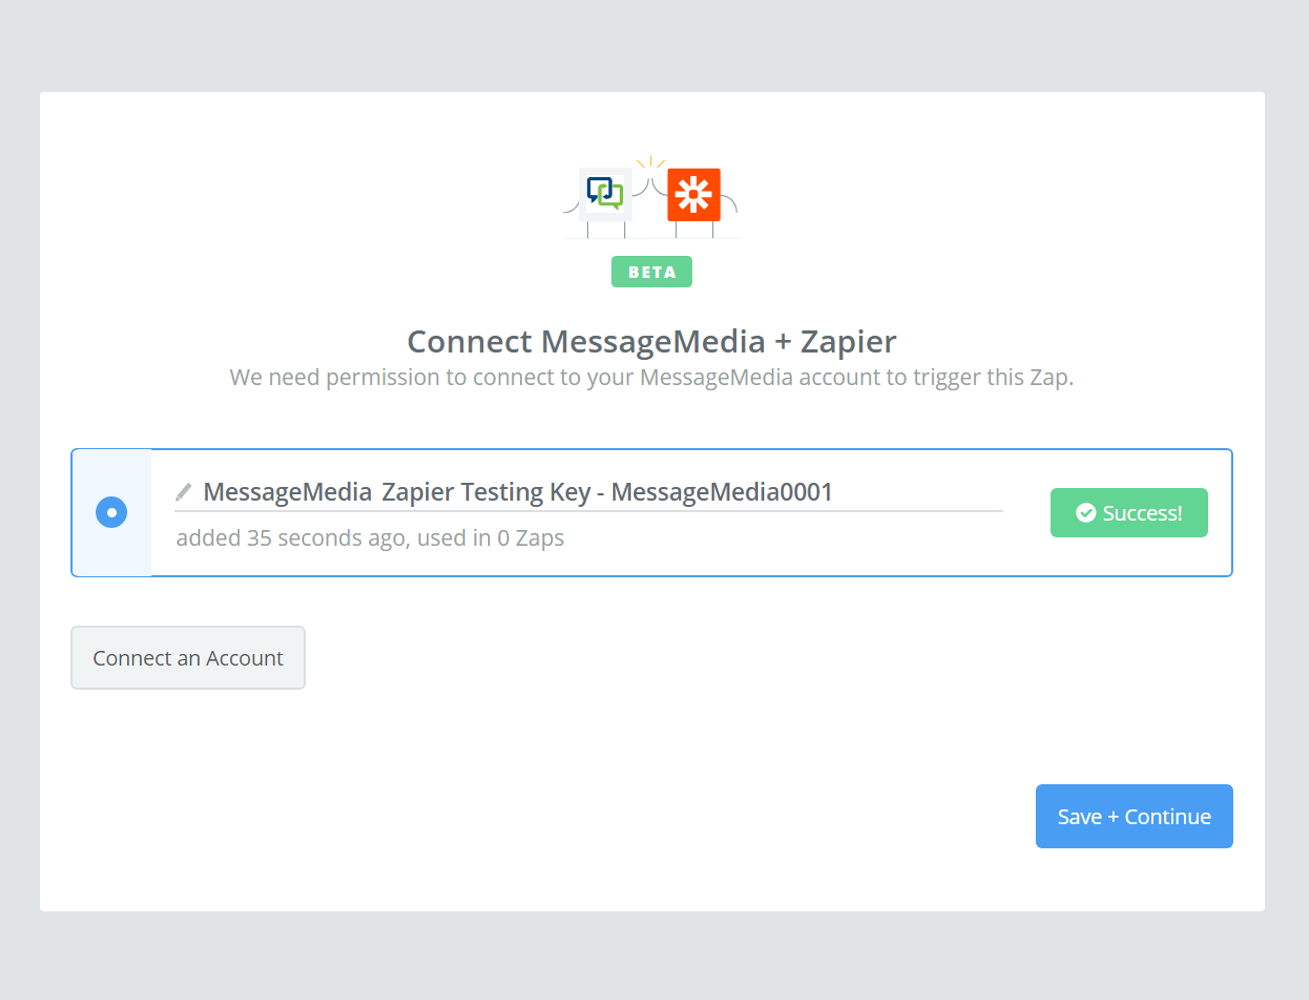Click the green Success! button
The height and width of the screenshot is (1000, 1309).
(1129, 513)
